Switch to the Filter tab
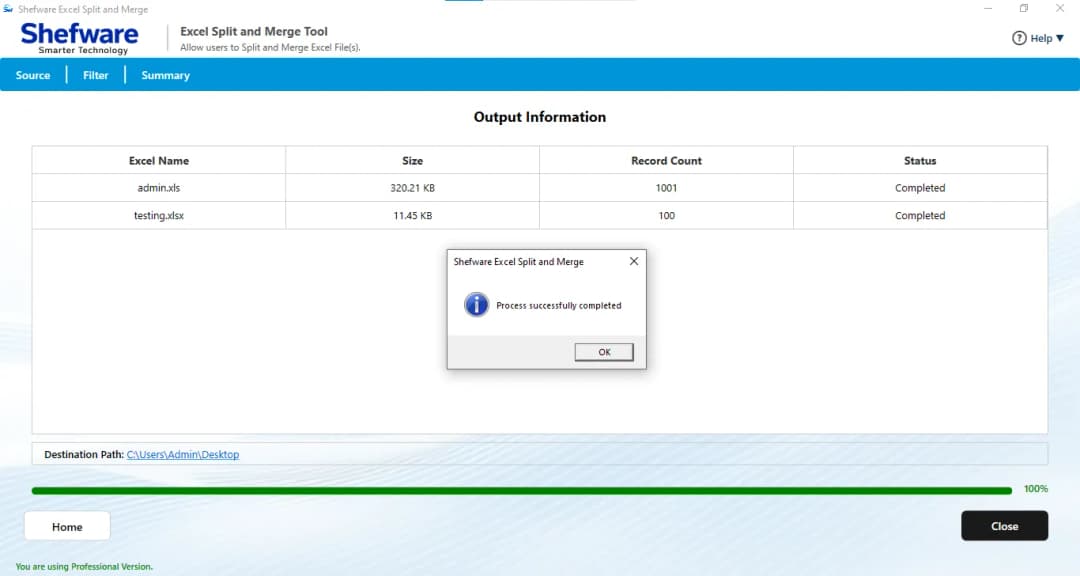 point(96,75)
